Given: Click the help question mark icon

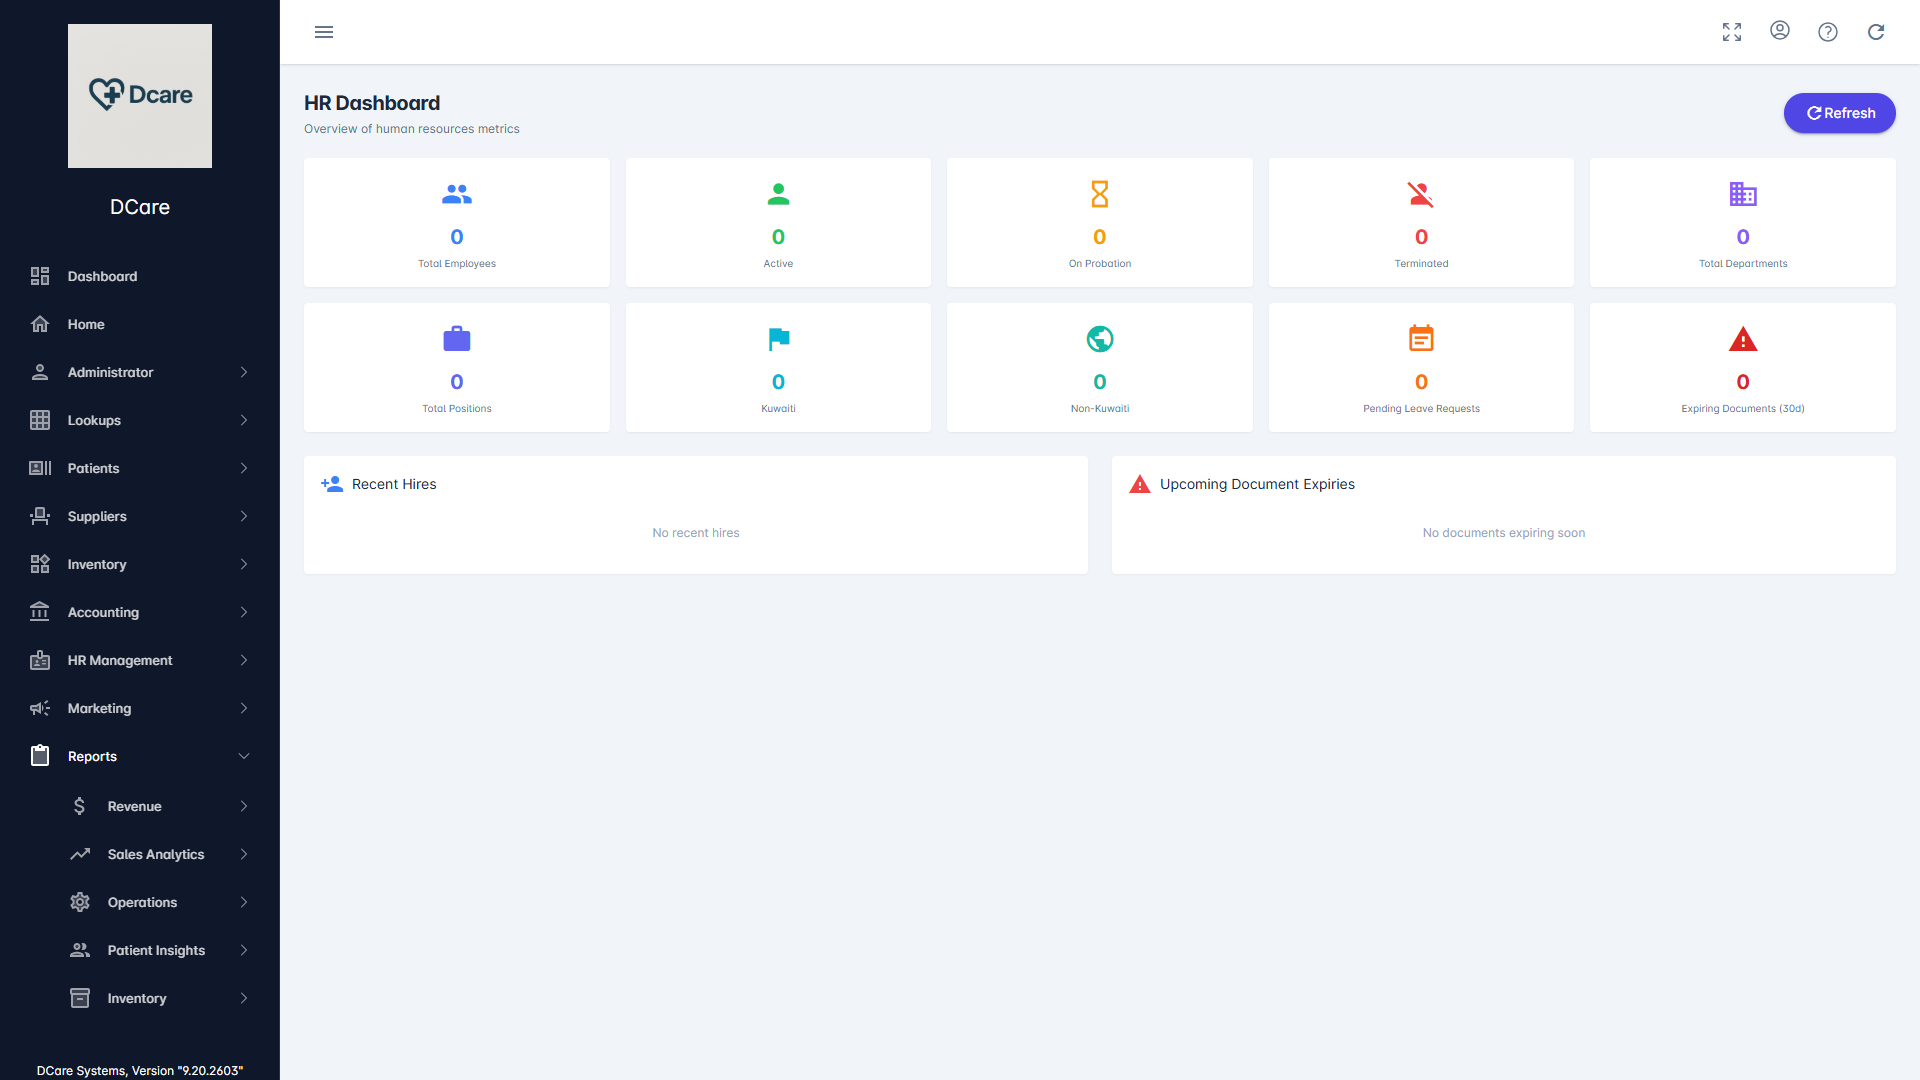Looking at the screenshot, I should (1828, 32).
